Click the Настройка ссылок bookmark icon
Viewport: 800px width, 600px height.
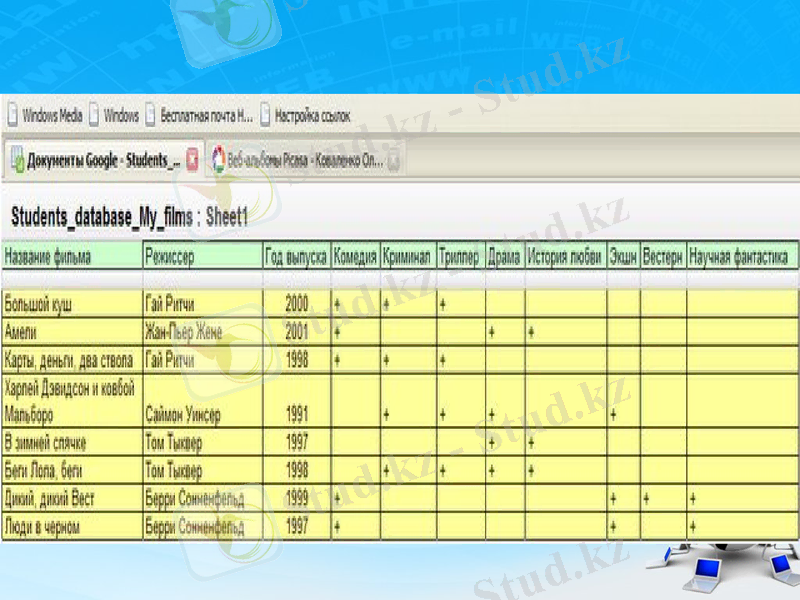tap(266, 116)
